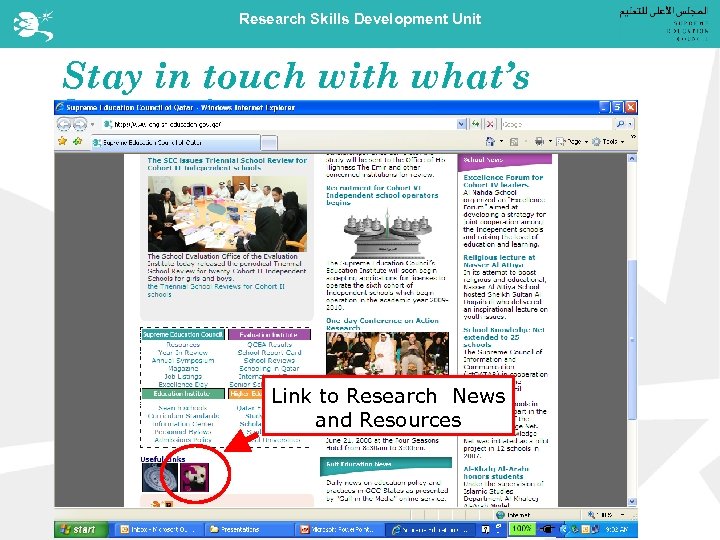This screenshot has width=720, height=540.
Task: Click the Add to Favorites icon
Action: click(x=78, y=141)
